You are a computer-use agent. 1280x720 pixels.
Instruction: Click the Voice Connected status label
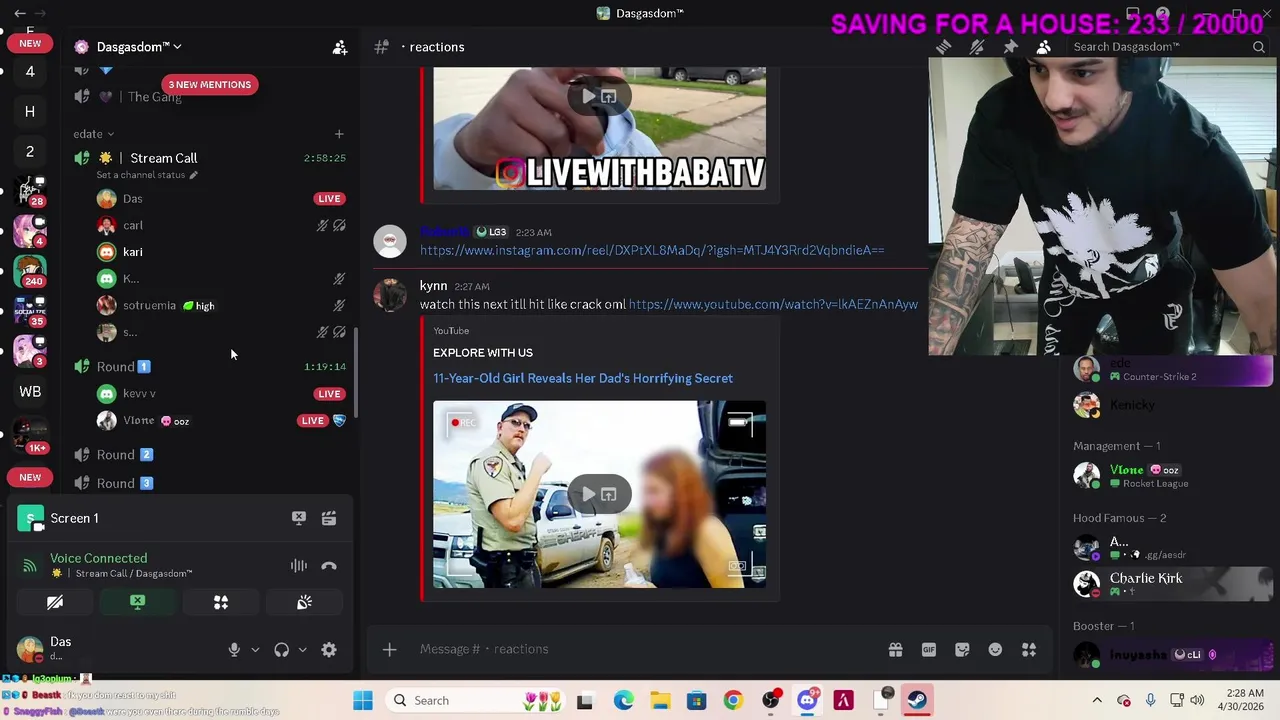pyautogui.click(x=98, y=559)
